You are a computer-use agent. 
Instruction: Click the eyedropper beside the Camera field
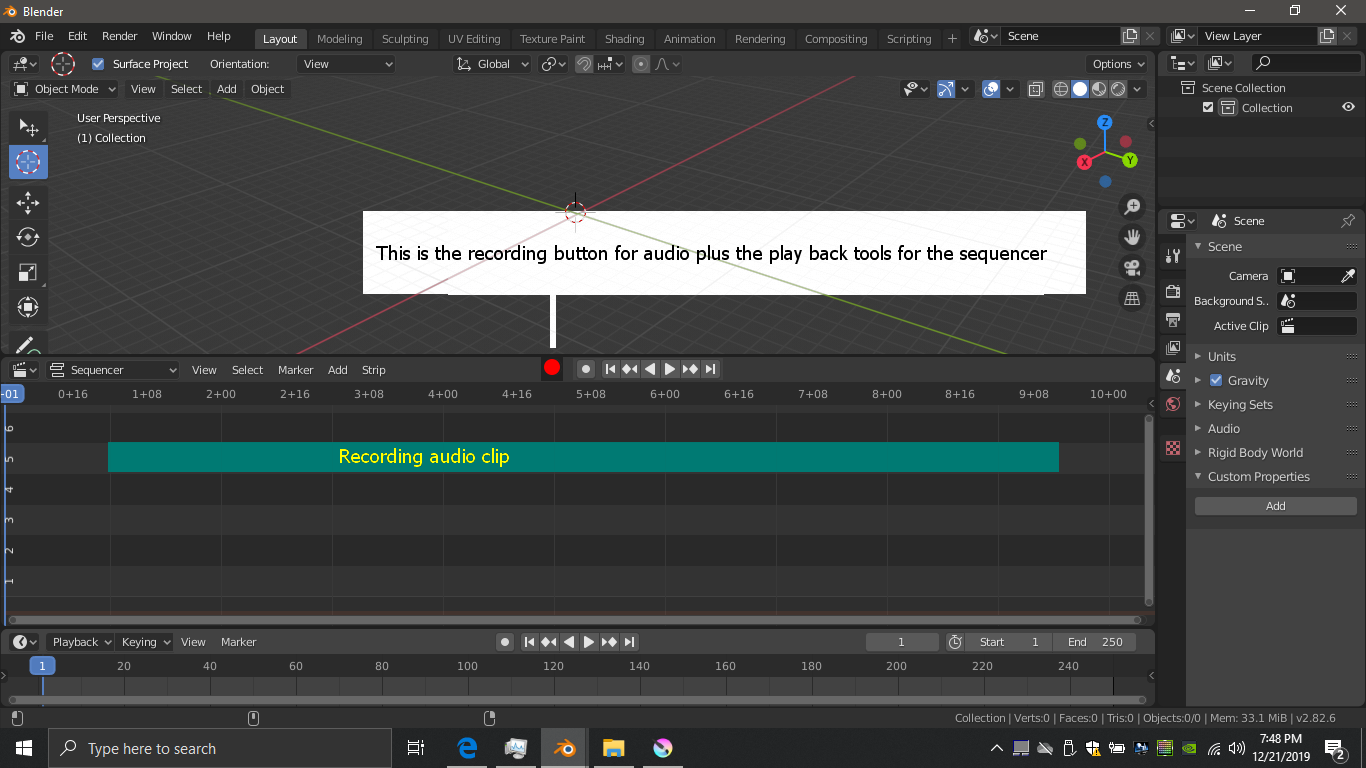tap(1347, 276)
